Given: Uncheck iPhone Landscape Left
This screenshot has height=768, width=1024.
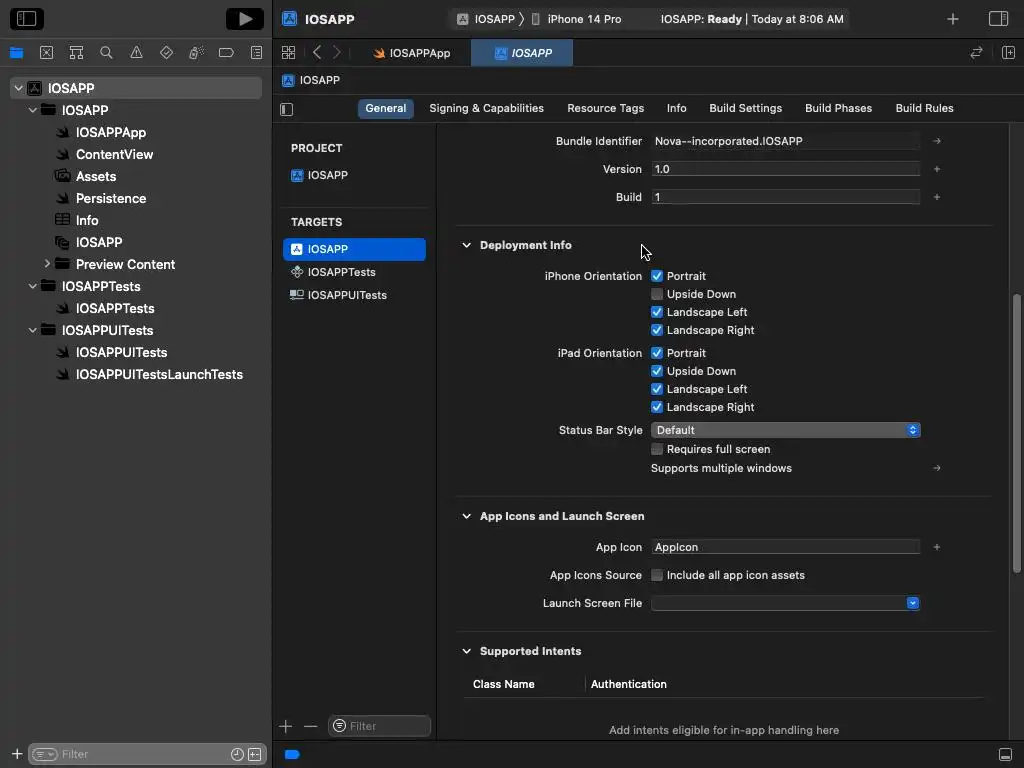Looking at the screenshot, I should click(657, 312).
